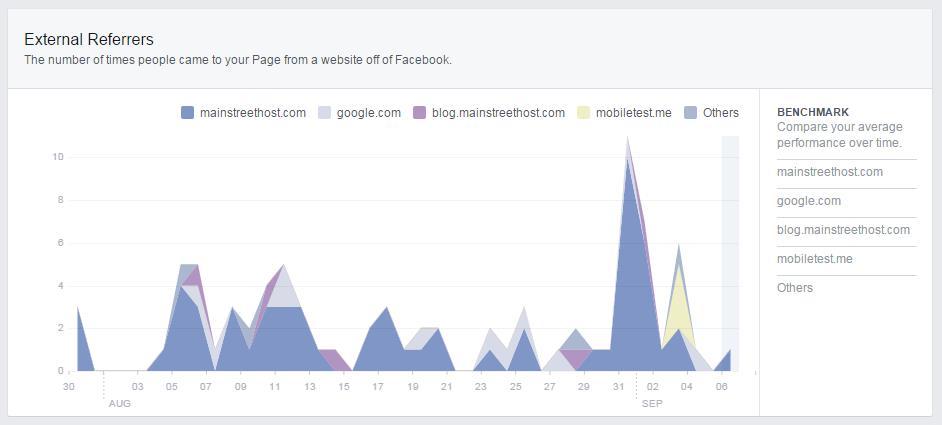Click the mainstreethost.com legend color swatch
Screen dimensions: 942x425
point(187,113)
